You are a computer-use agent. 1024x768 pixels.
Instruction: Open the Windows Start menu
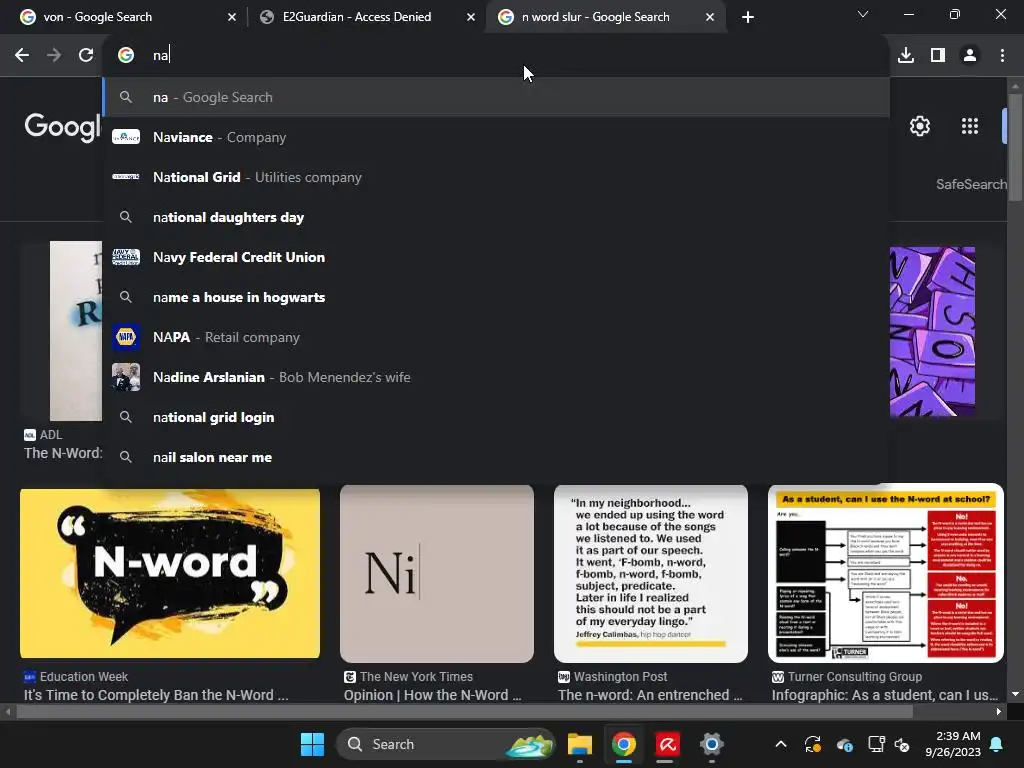click(312, 744)
